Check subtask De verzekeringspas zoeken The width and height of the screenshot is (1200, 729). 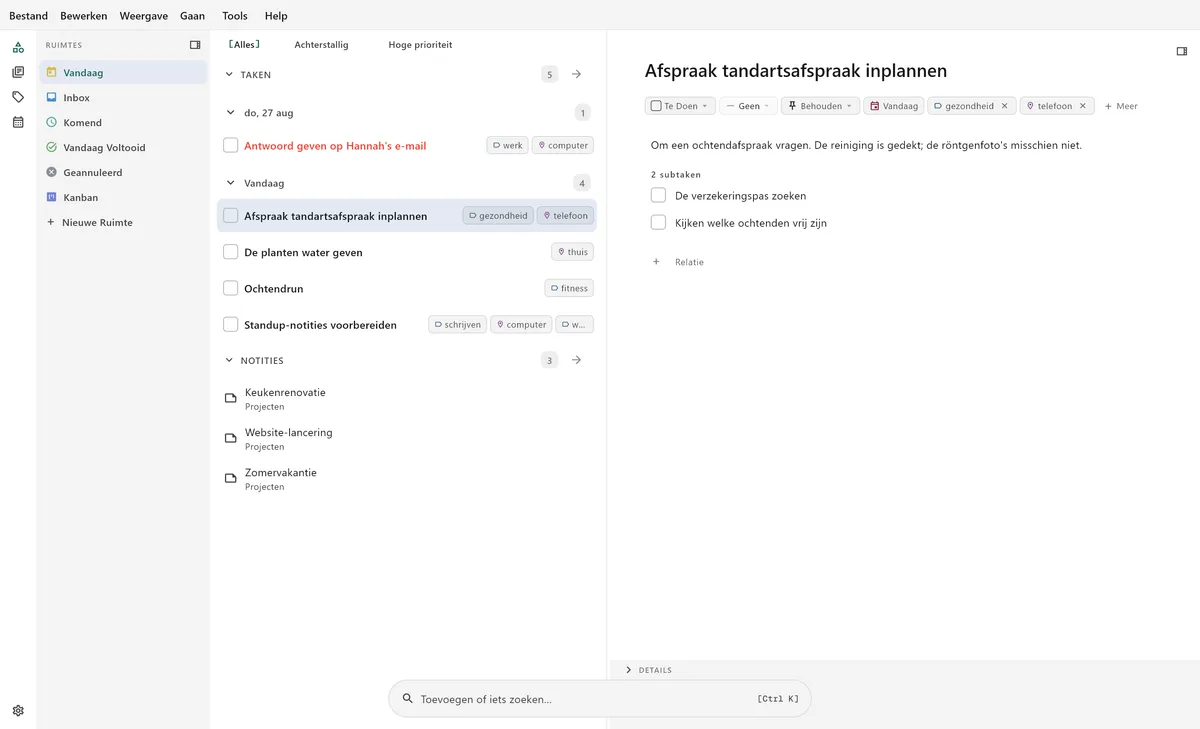tap(658, 195)
